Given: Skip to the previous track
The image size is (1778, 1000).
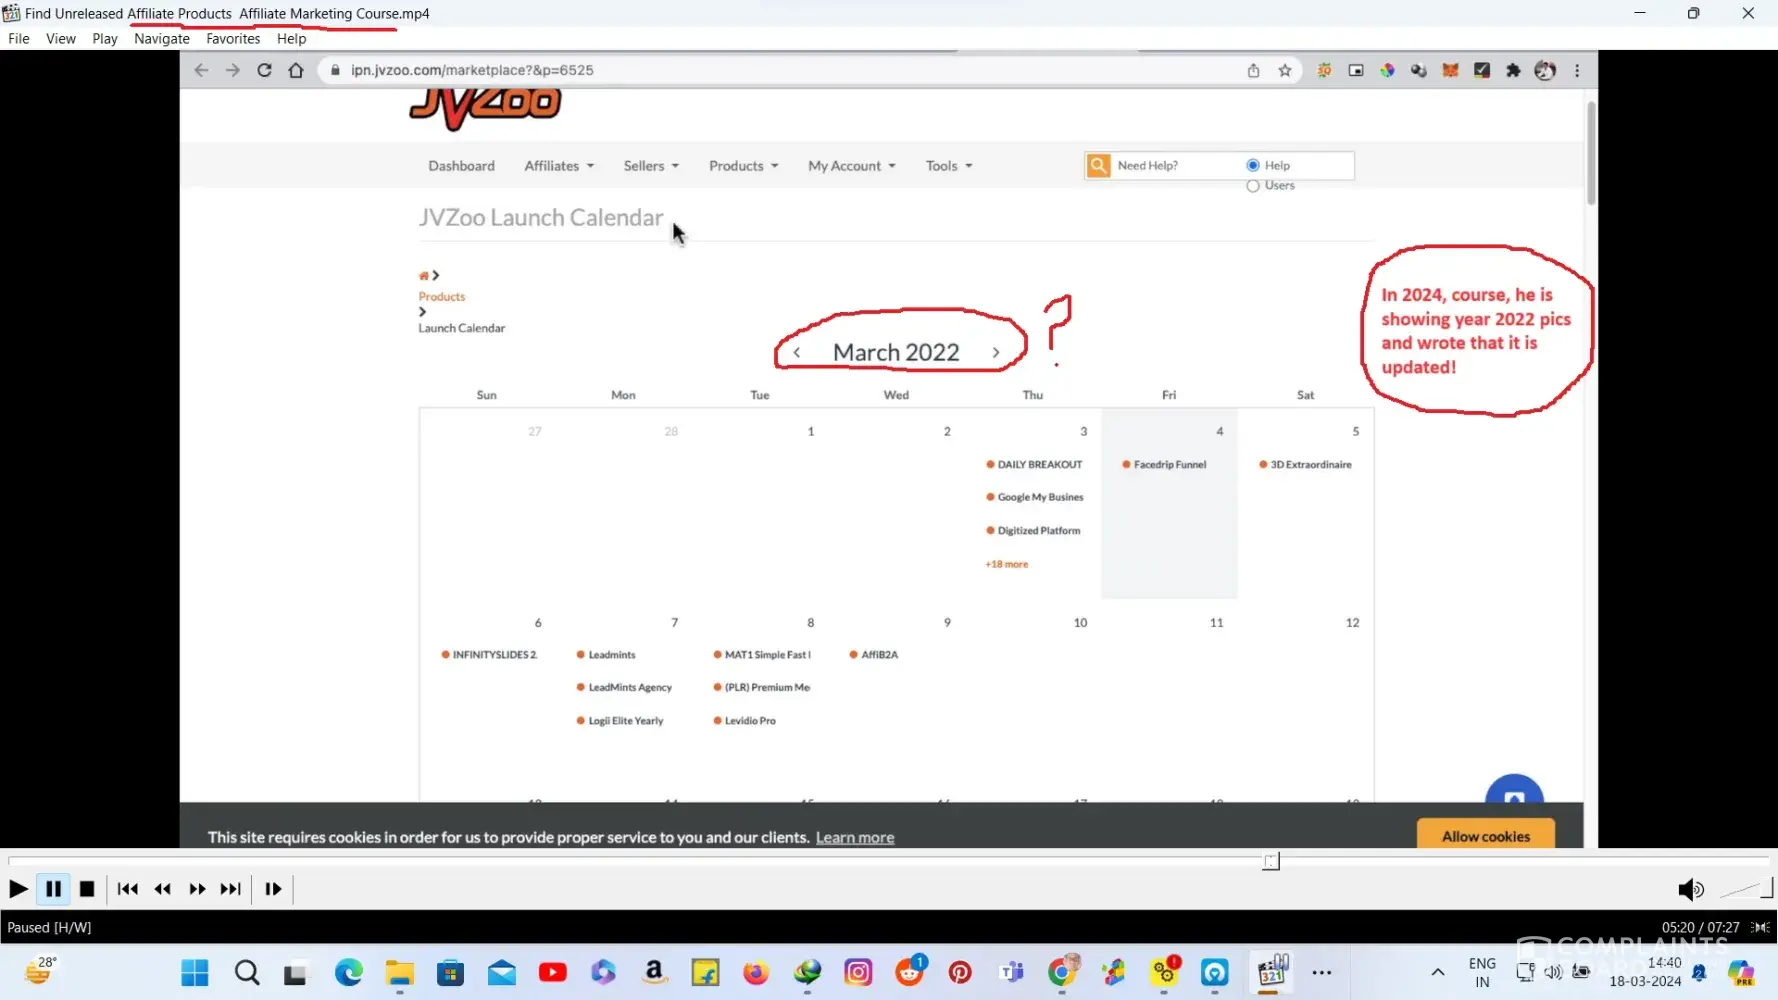Looking at the screenshot, I should 127,889.
